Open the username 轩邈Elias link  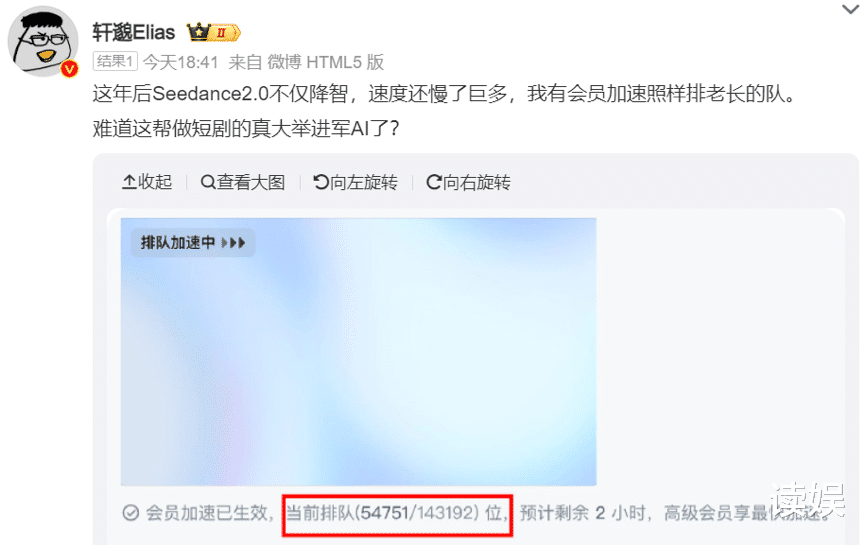(134, 33)
